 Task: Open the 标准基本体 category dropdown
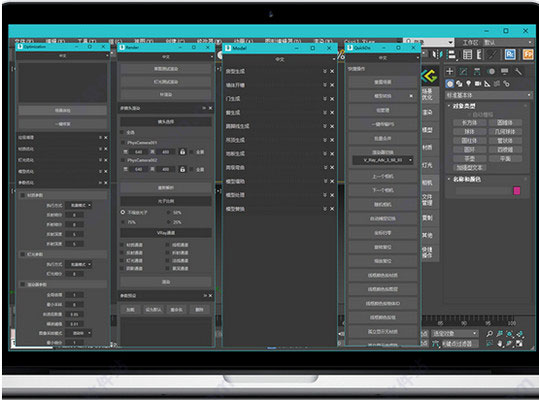coord(488,95)
